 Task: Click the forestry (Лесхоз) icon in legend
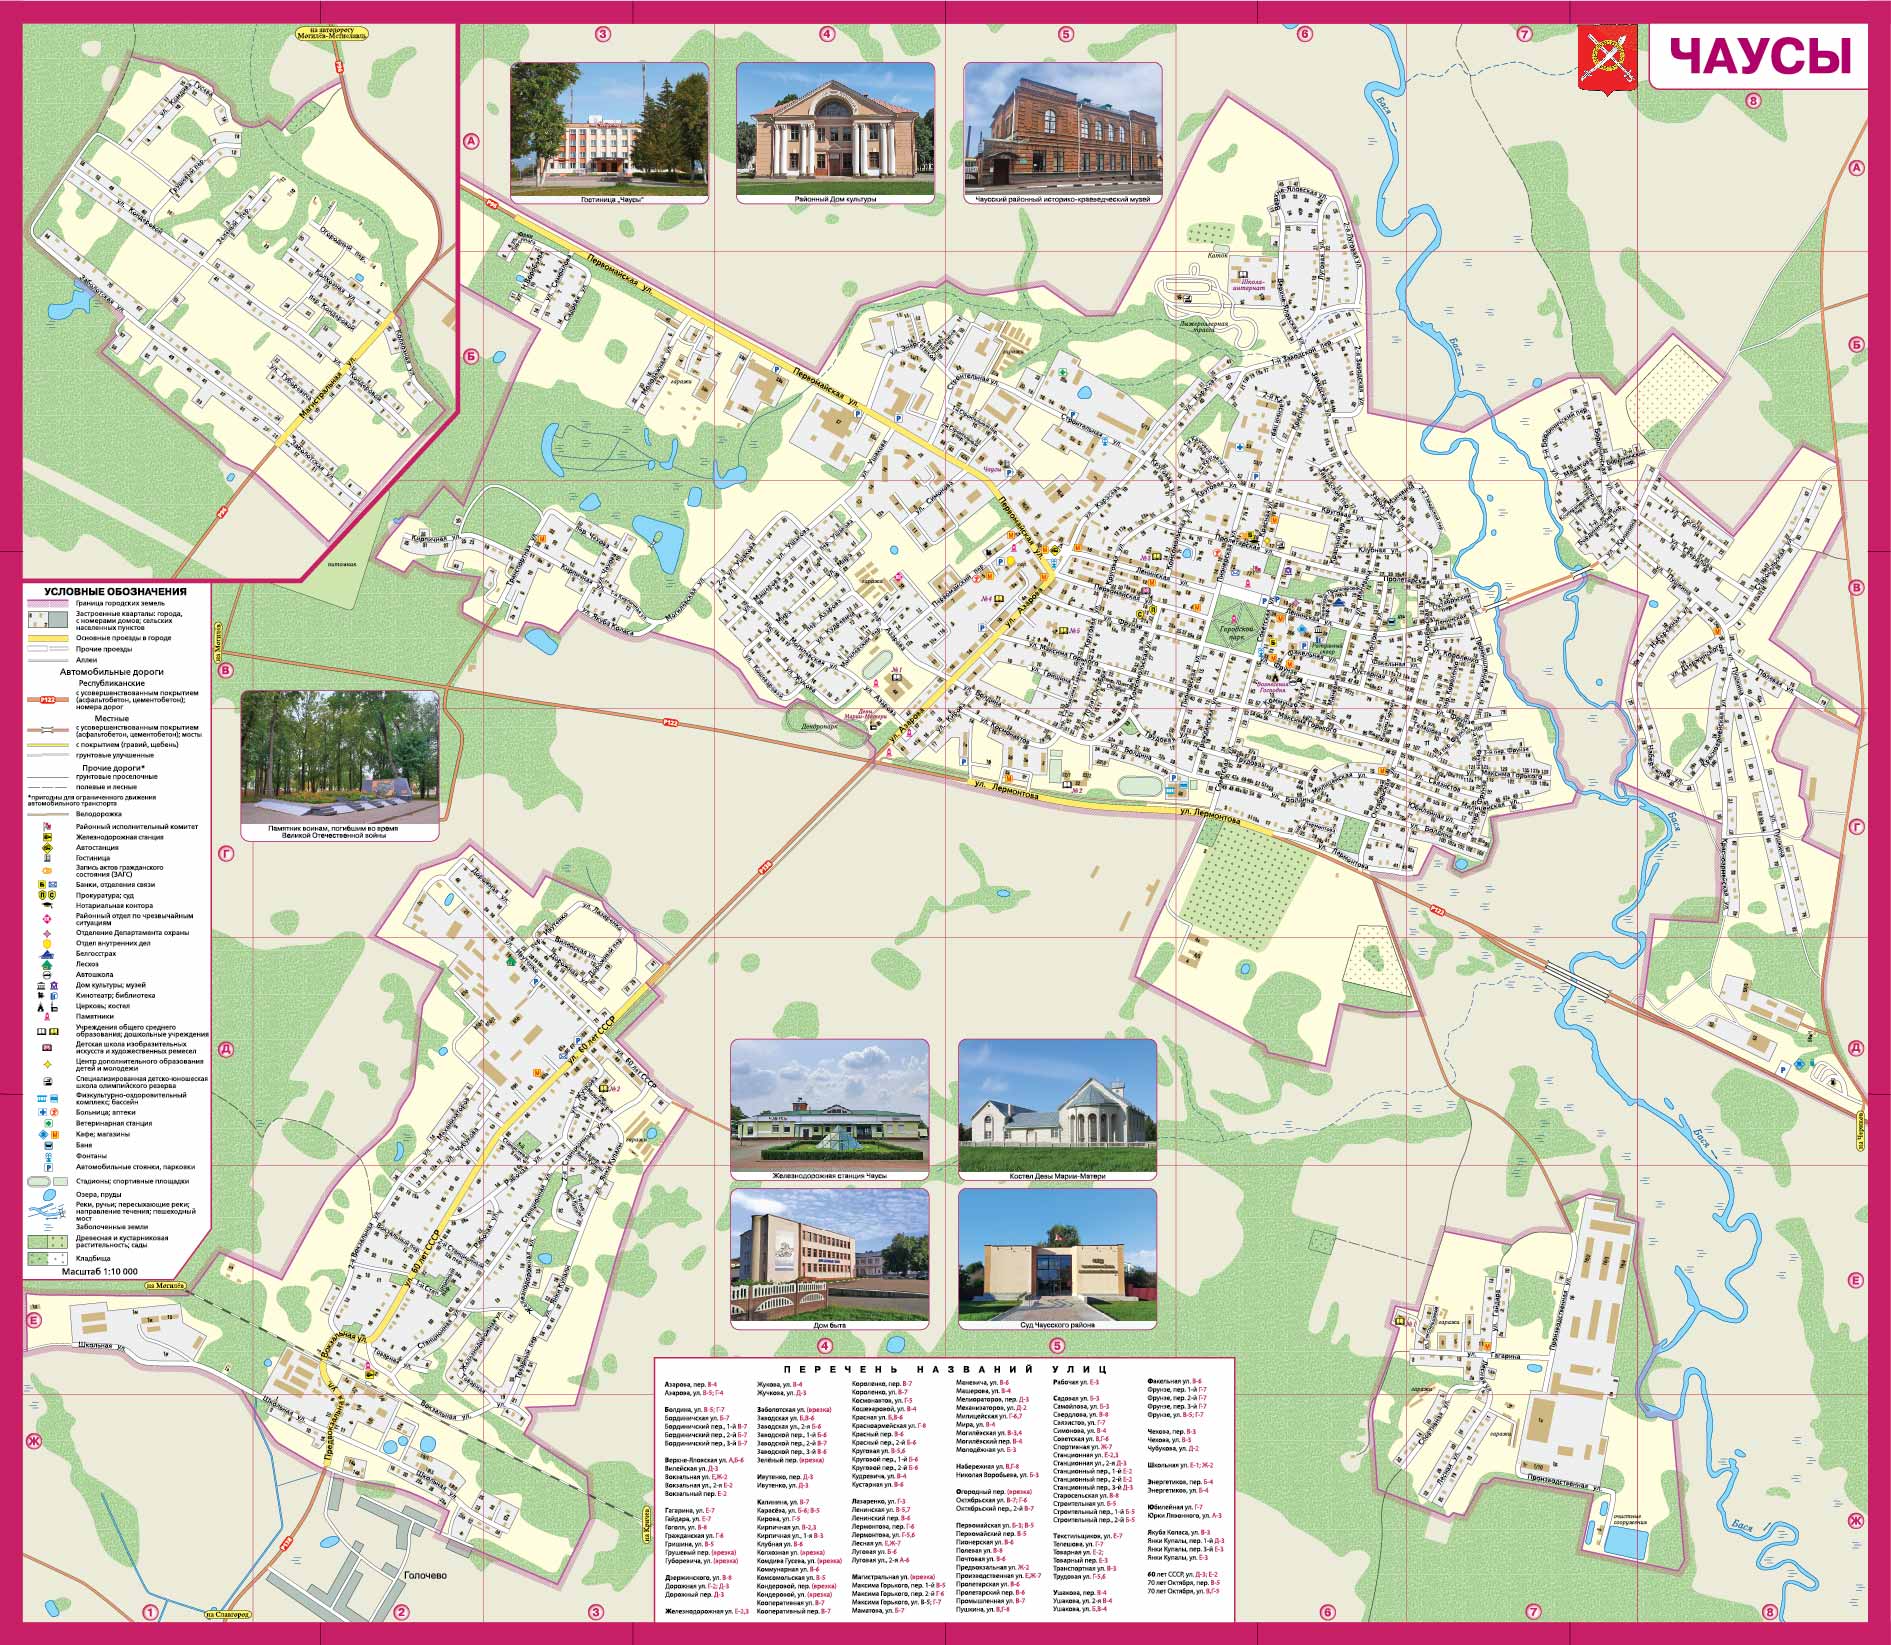[47, 965]
